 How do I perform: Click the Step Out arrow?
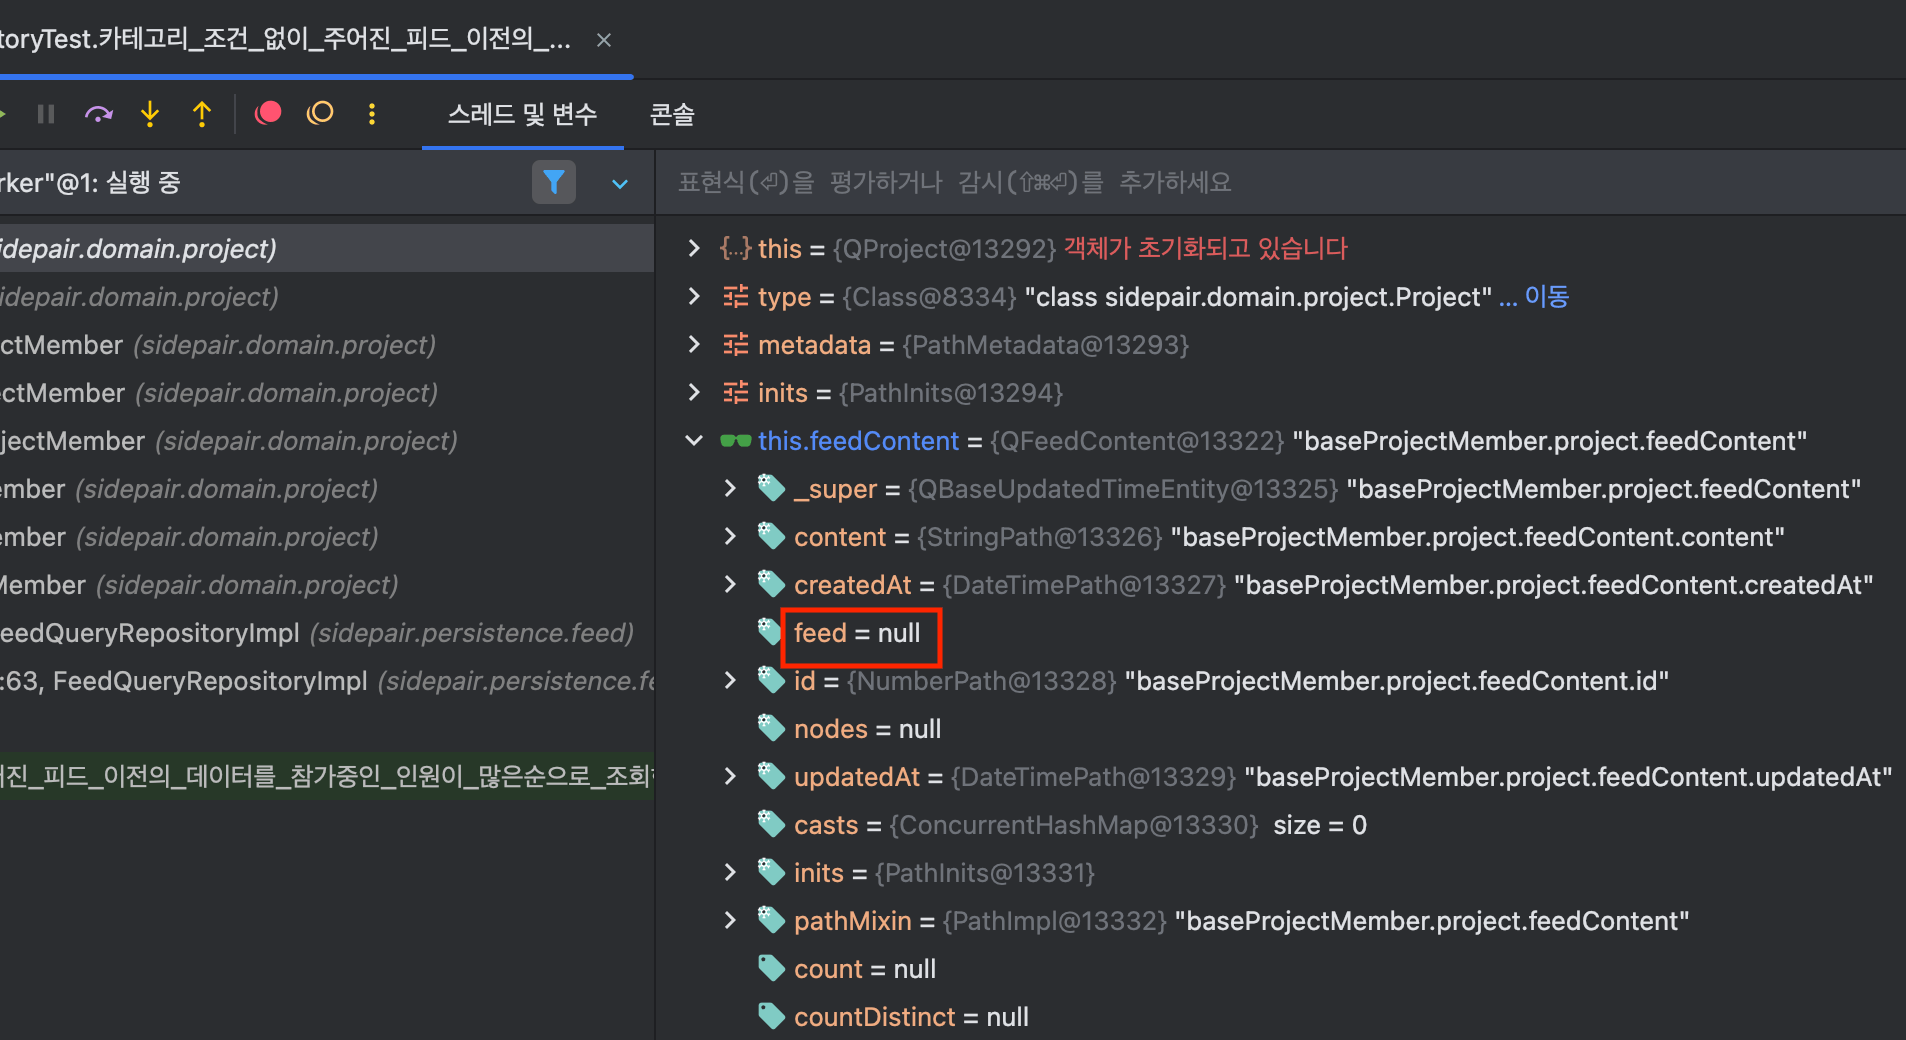(202, 114)
